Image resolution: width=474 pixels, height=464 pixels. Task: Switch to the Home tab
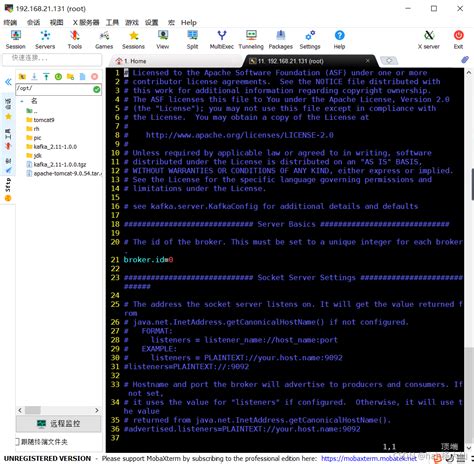[131, 61]
